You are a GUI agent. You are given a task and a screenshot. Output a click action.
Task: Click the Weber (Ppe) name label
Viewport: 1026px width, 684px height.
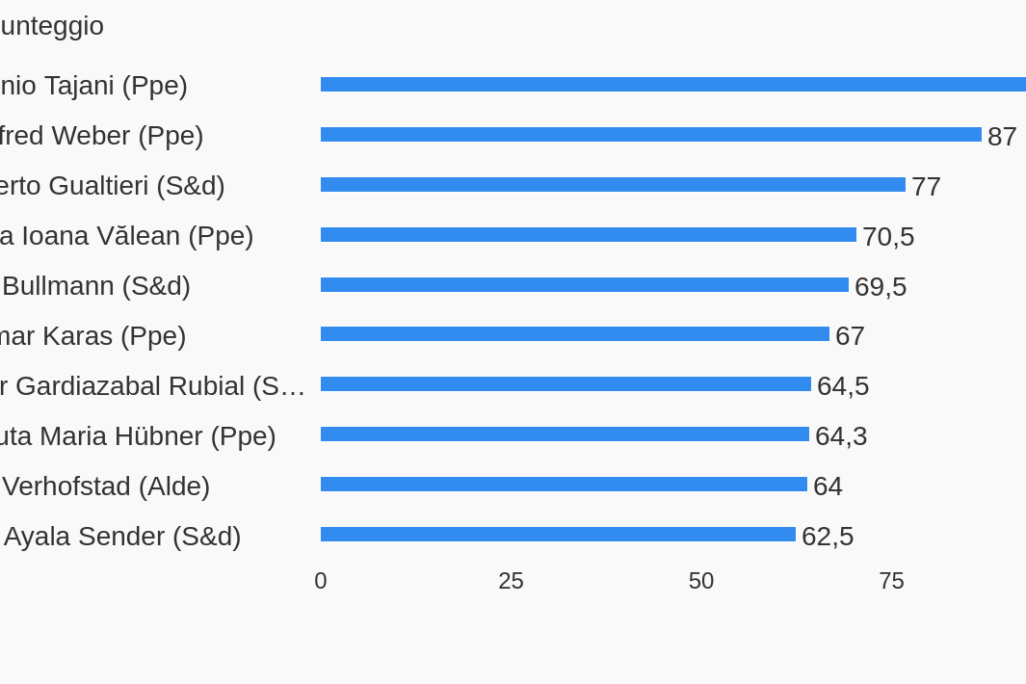click(x=101, y=136)
